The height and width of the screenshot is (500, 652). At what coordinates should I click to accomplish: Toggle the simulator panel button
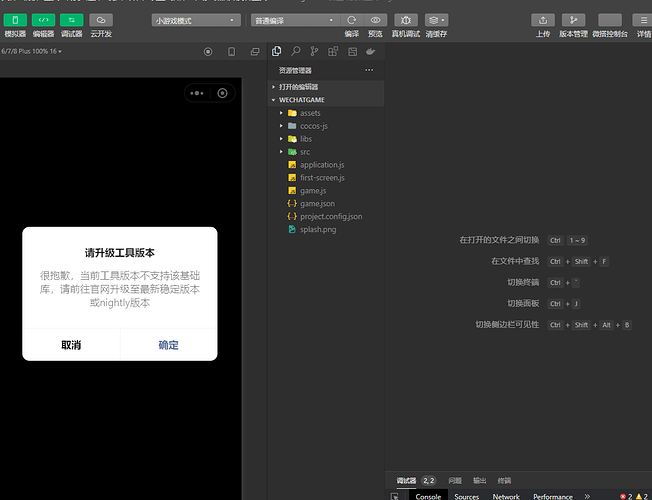coord(15,20)
